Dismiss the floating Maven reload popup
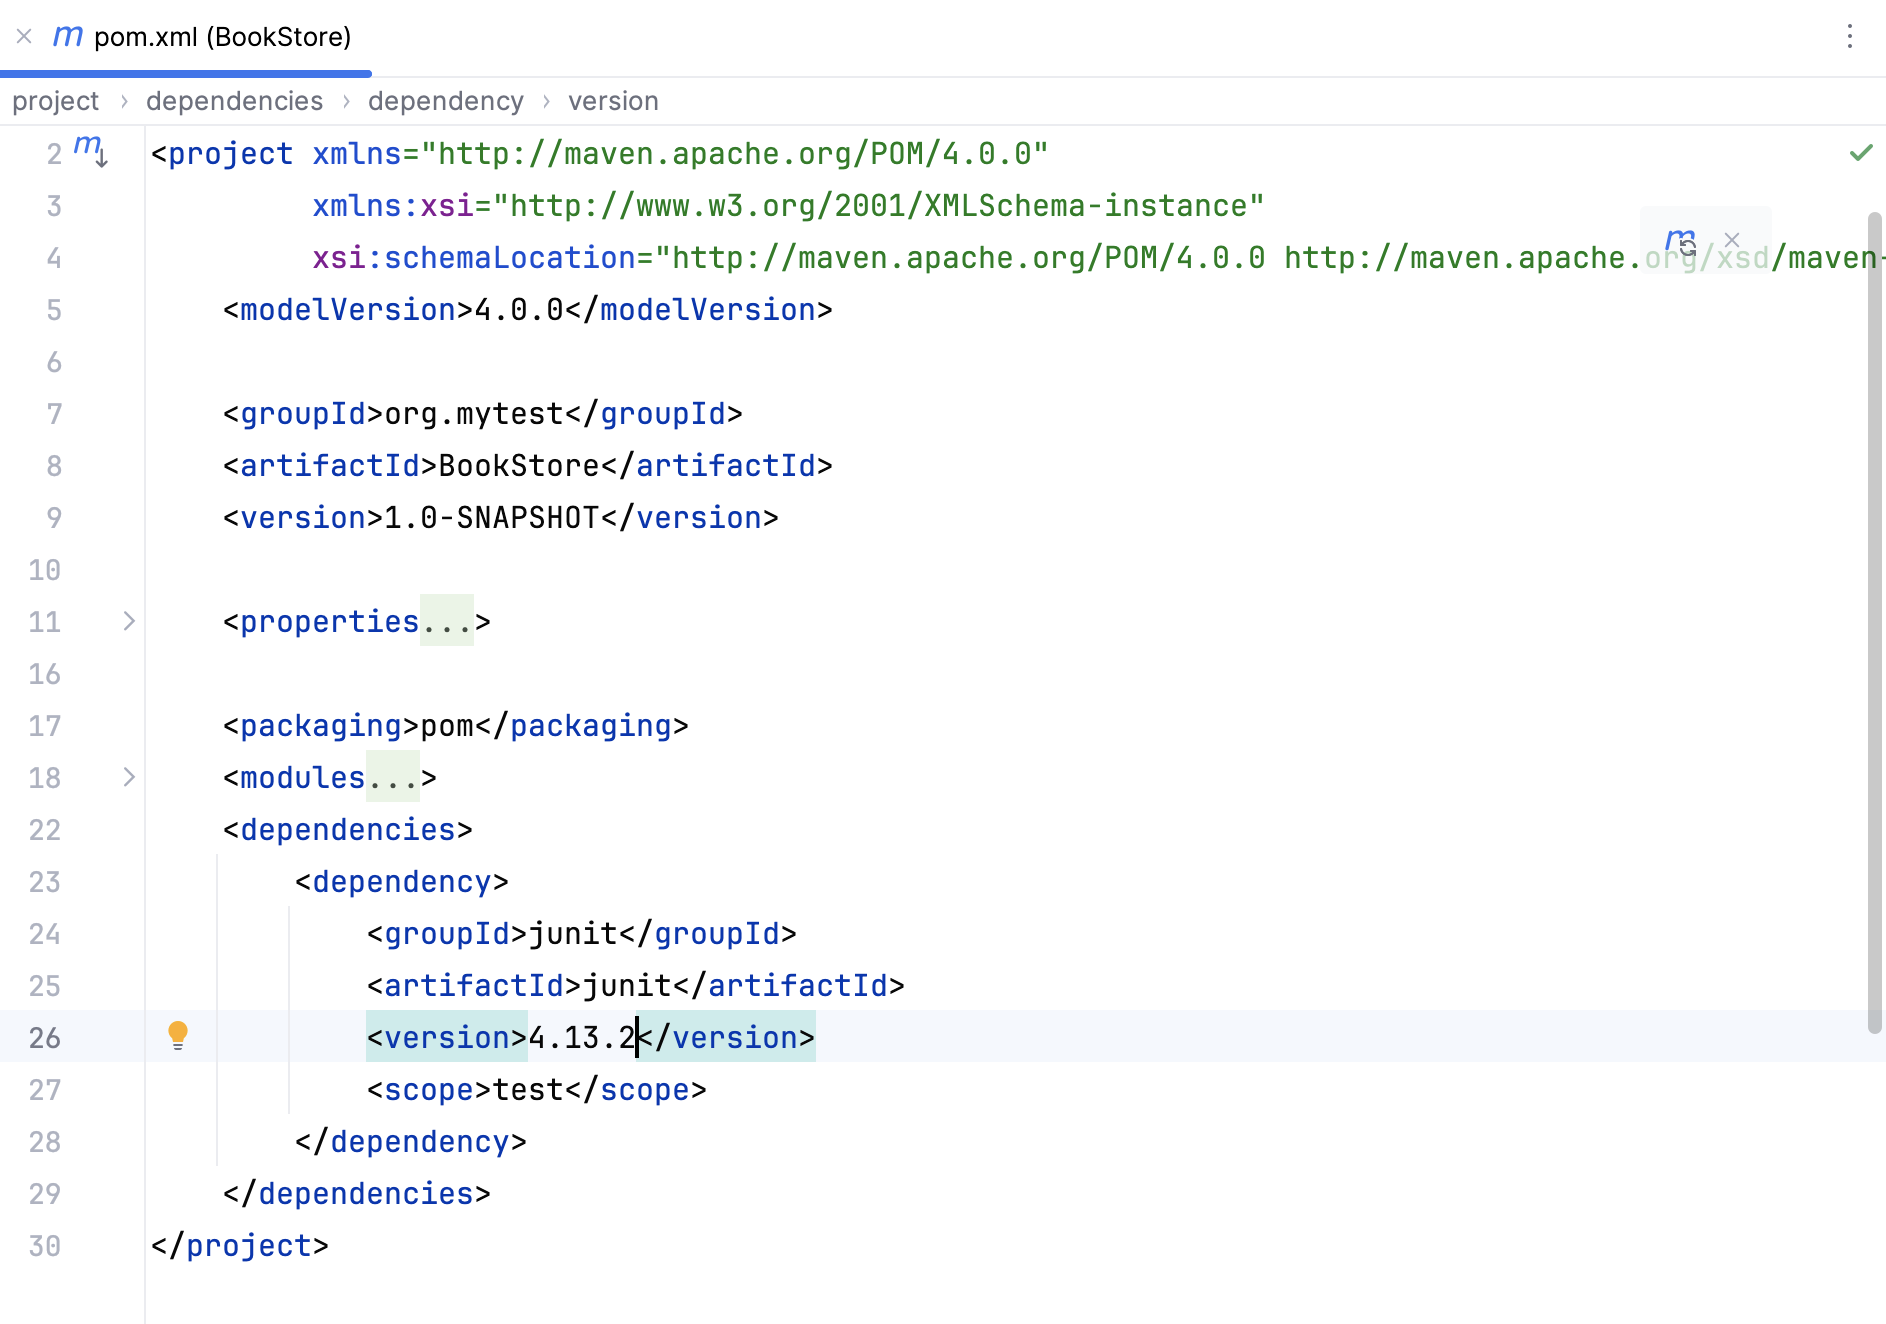Screen dimensions: 1886x1324 pyautogui.click(x=1732, y=240)
